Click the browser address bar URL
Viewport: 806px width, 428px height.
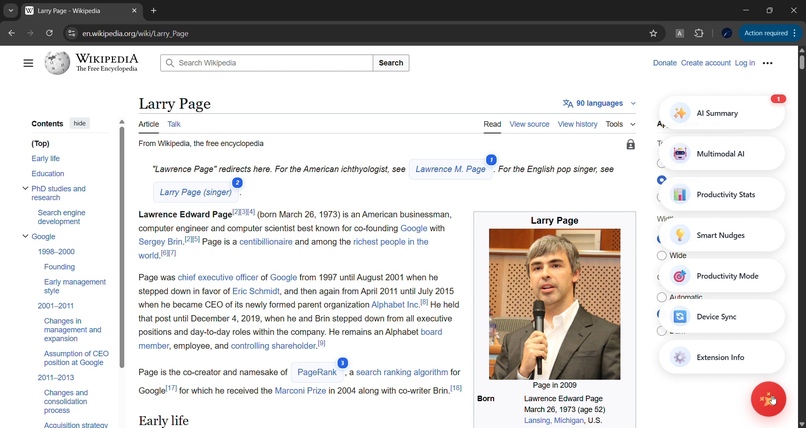click(x=135, y=33)
